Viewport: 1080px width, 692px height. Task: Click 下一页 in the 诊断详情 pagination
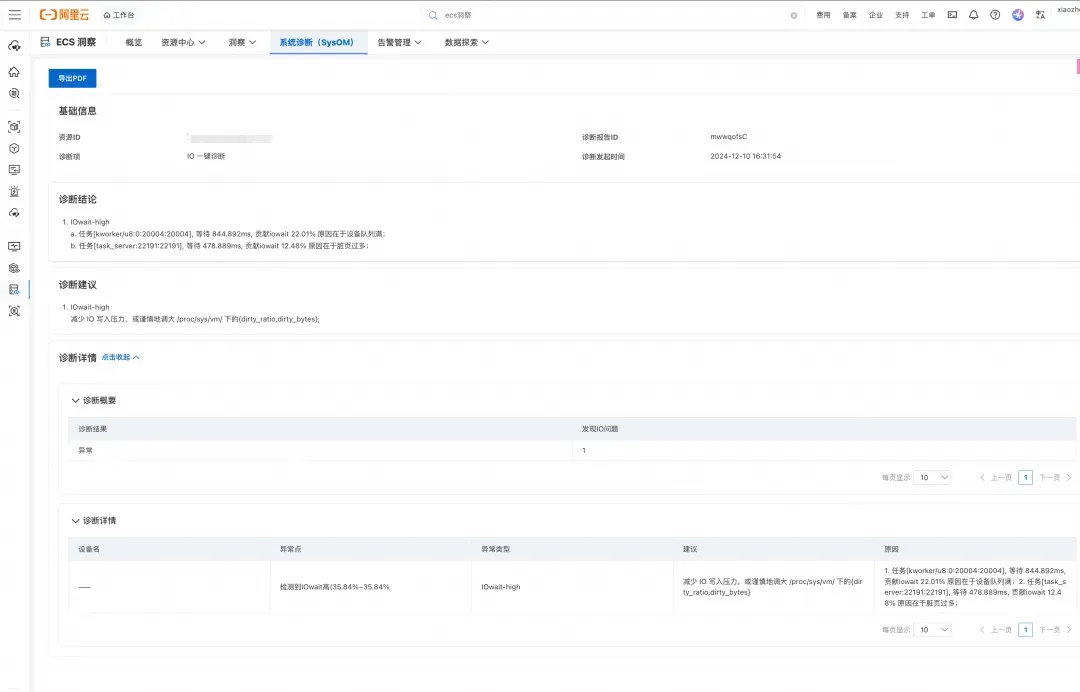click(1055, 630)
